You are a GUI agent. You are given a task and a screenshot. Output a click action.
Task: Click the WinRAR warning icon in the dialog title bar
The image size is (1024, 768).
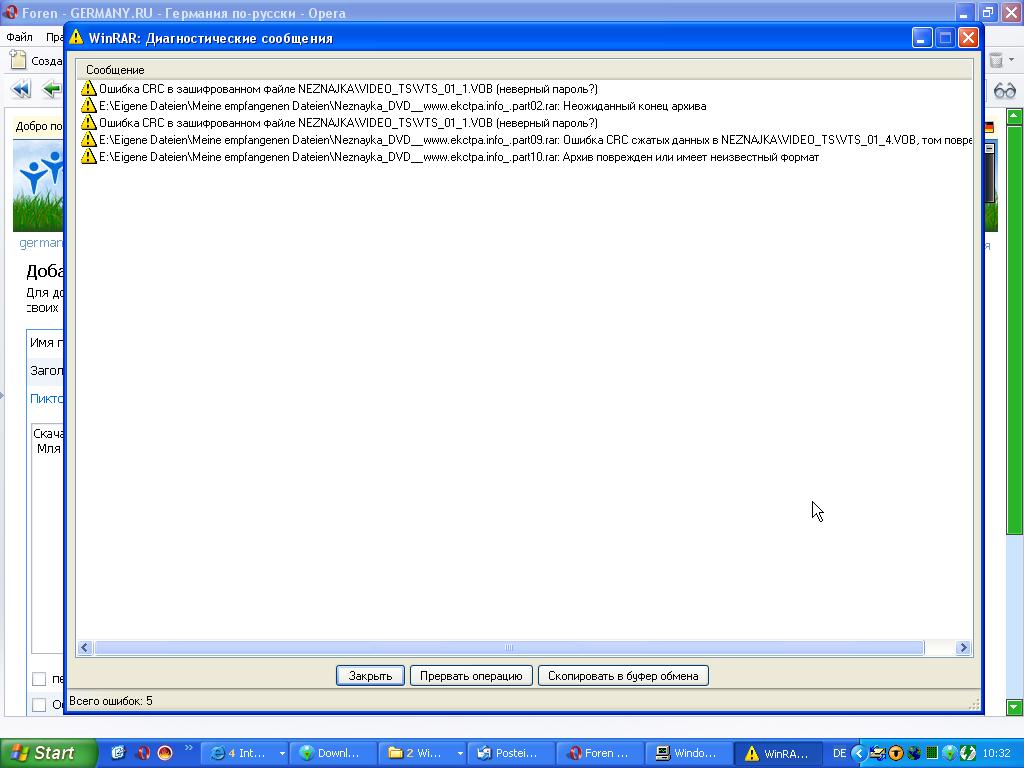(x=76, y=37)
